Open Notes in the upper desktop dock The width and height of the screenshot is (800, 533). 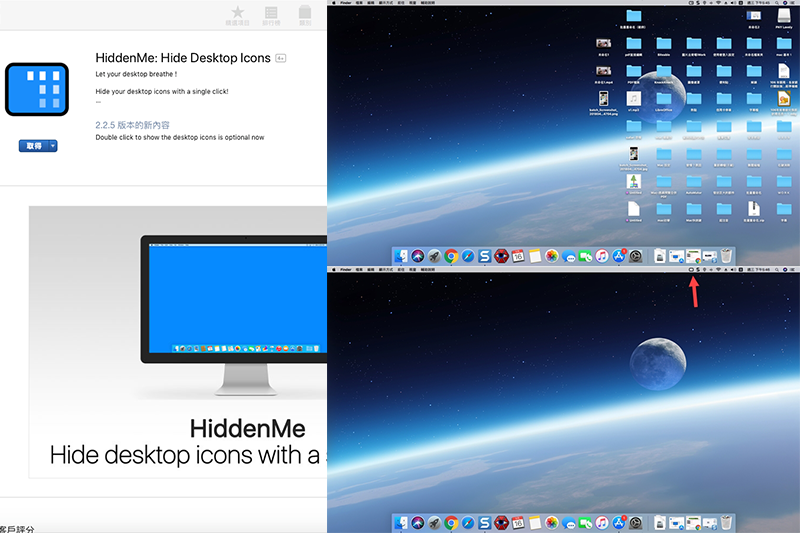(x=535, y=256)
